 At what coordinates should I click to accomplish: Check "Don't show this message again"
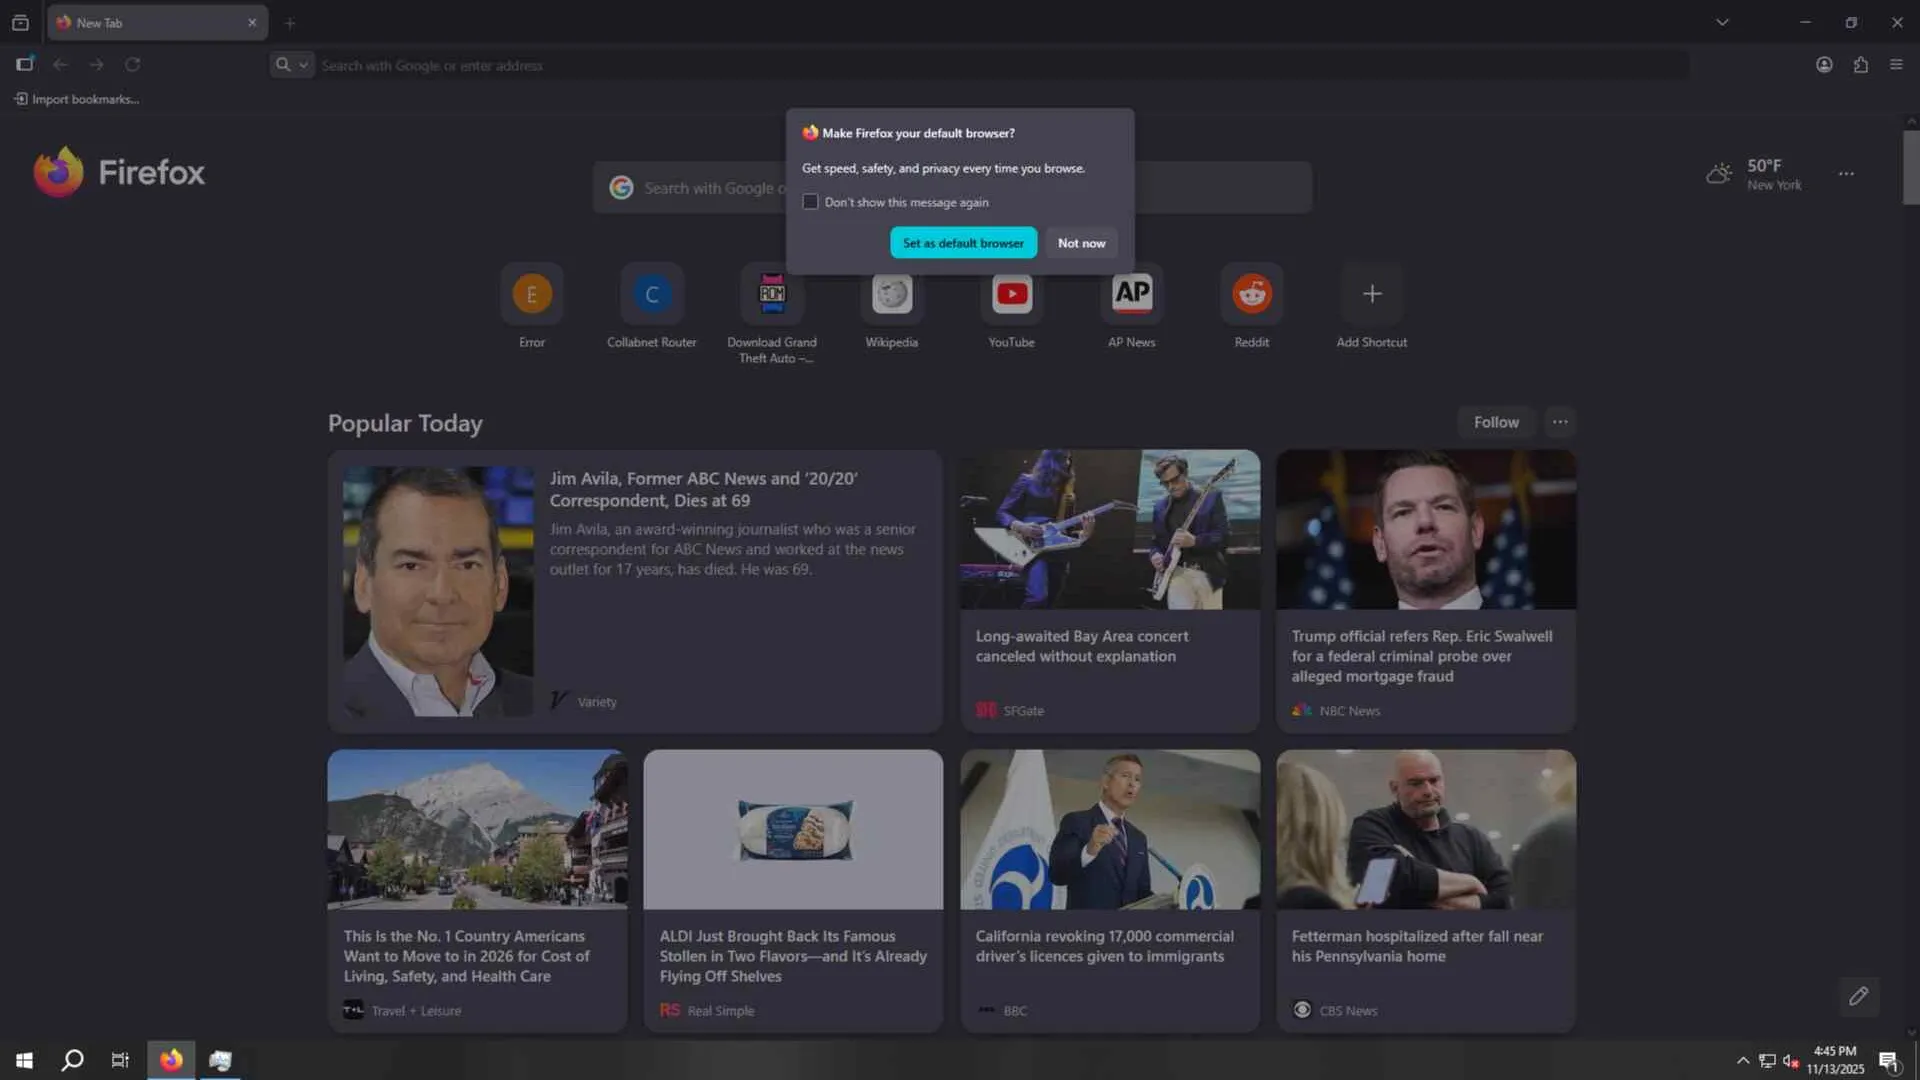click(810, 202)
